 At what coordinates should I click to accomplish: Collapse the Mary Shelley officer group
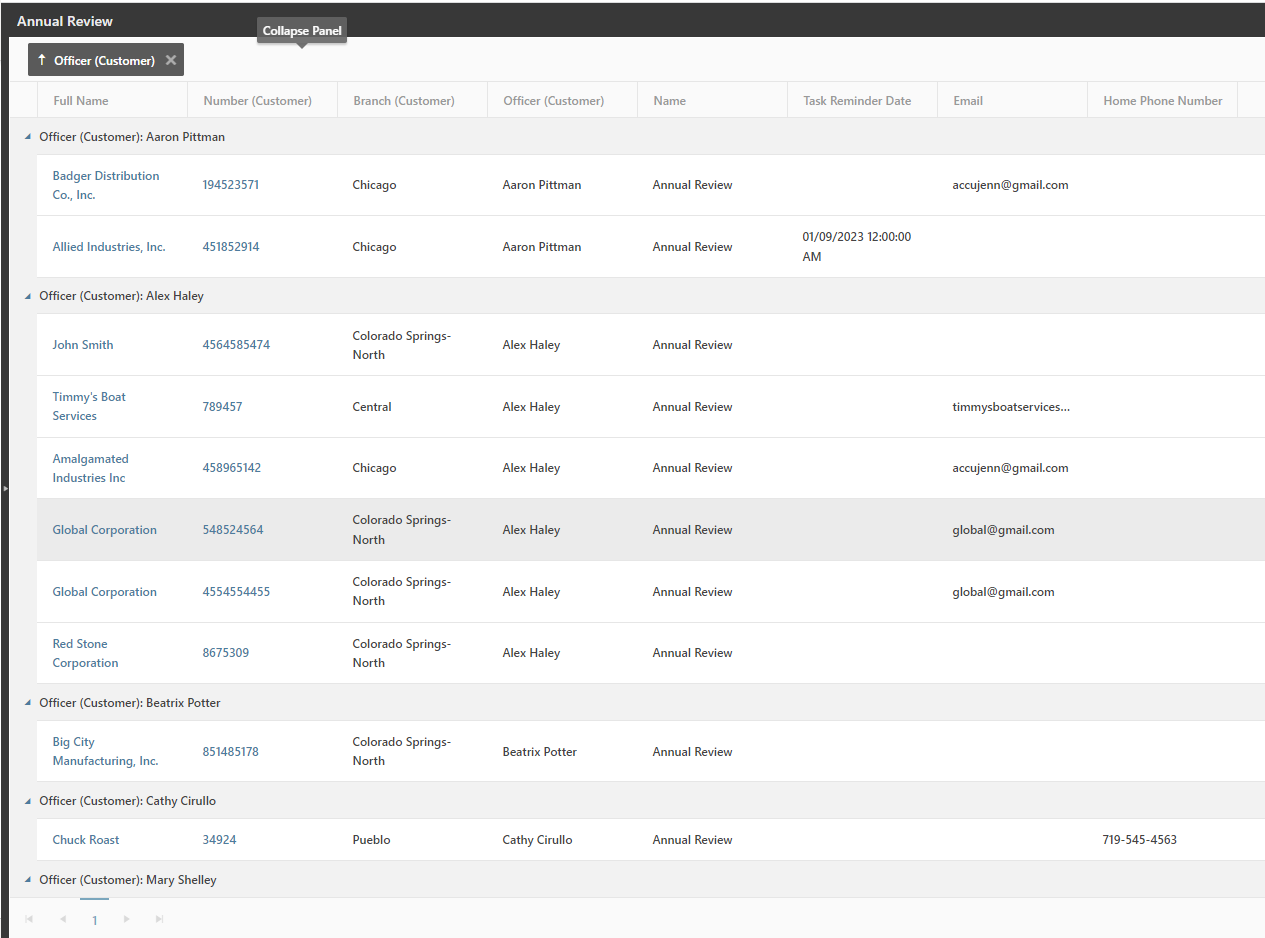point(28,880)
